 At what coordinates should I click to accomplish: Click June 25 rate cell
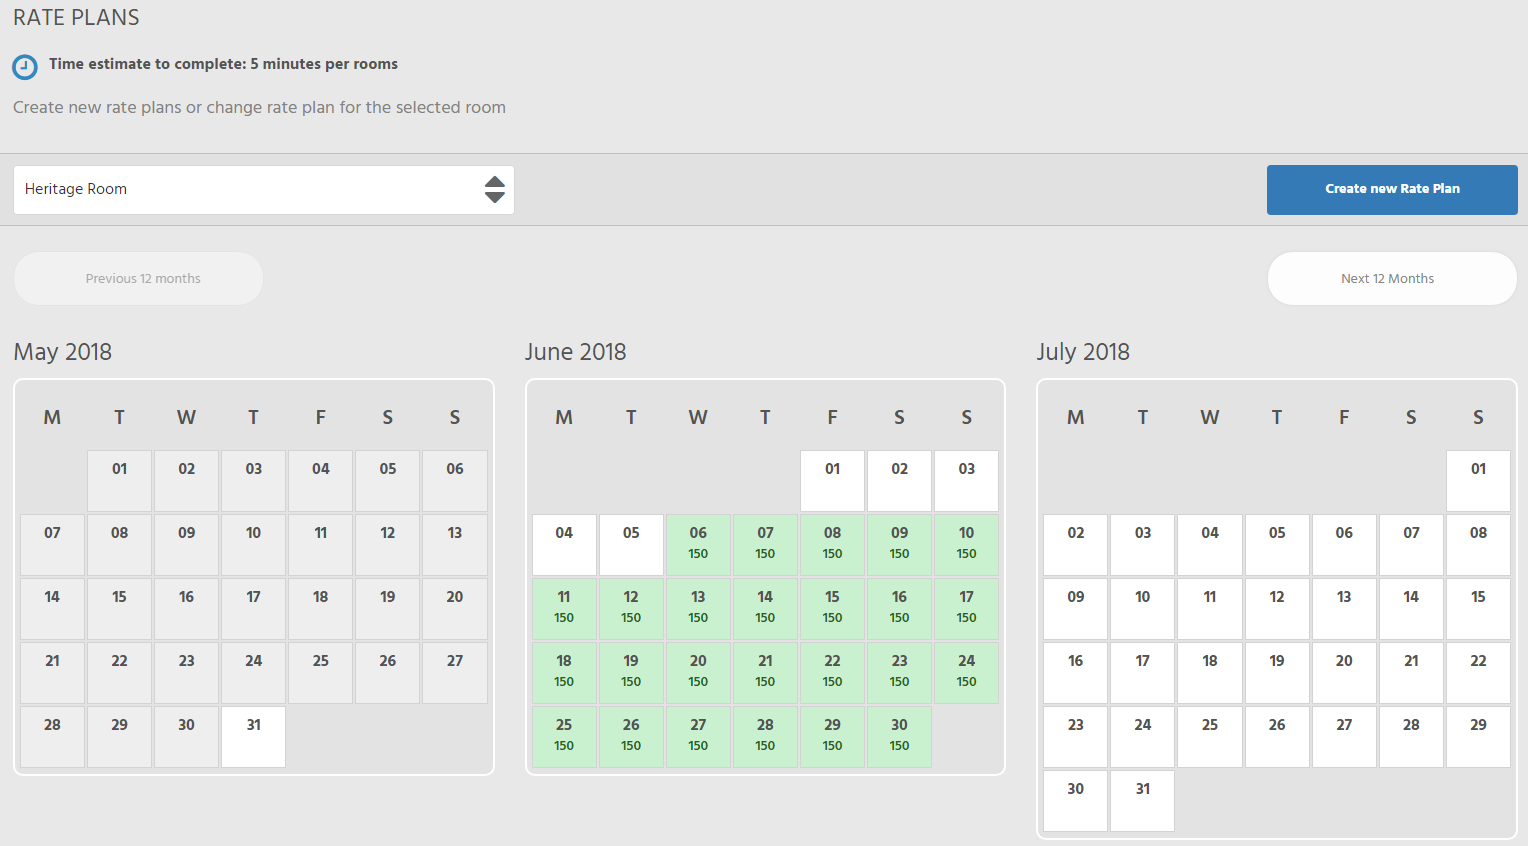click(x=565, y=737)
